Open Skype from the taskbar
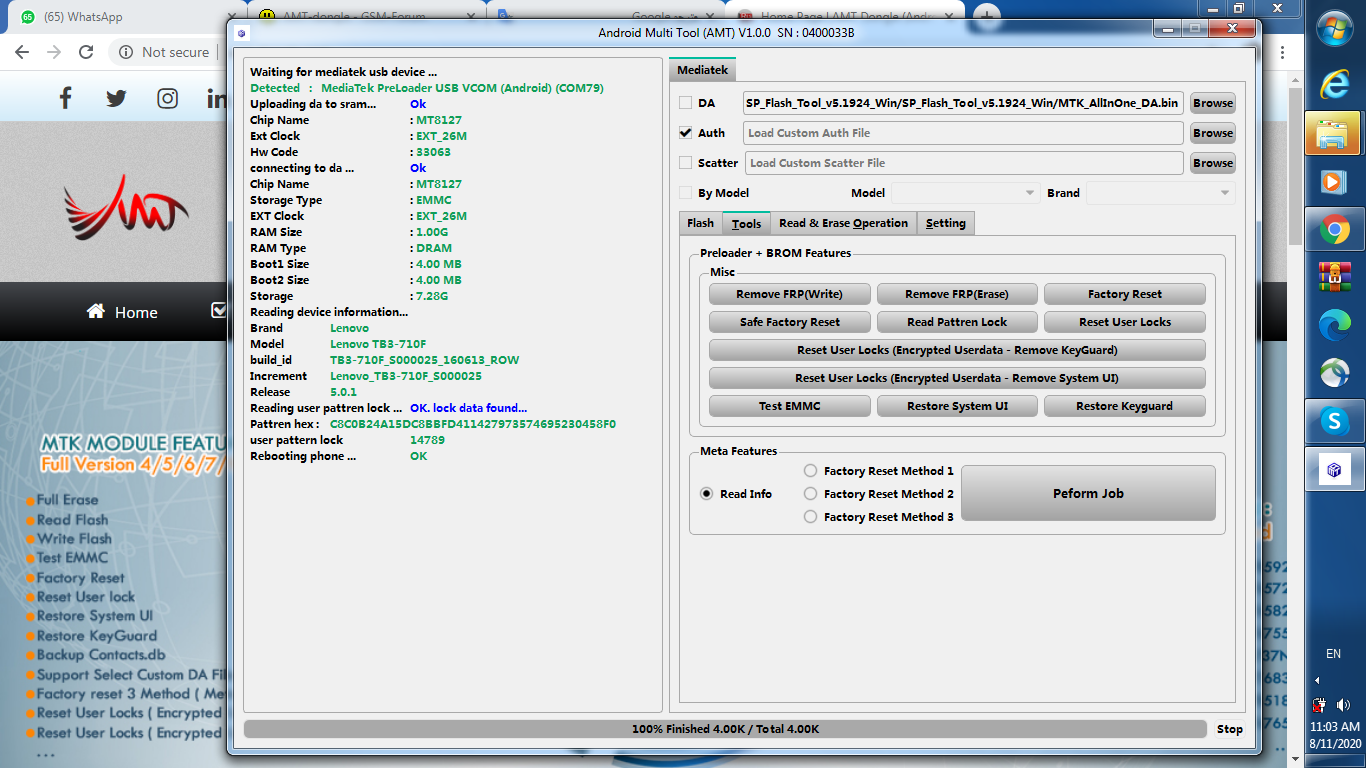The image size is (1366, 768). coord(1334,422)
